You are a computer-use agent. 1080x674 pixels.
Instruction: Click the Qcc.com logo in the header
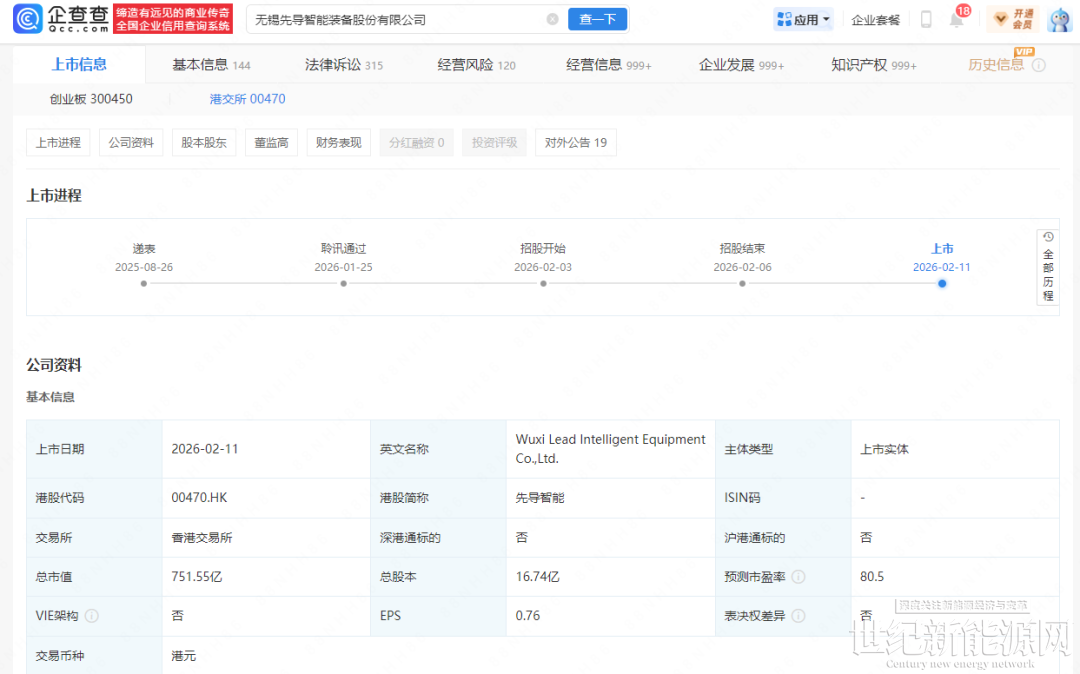[58, 19]
